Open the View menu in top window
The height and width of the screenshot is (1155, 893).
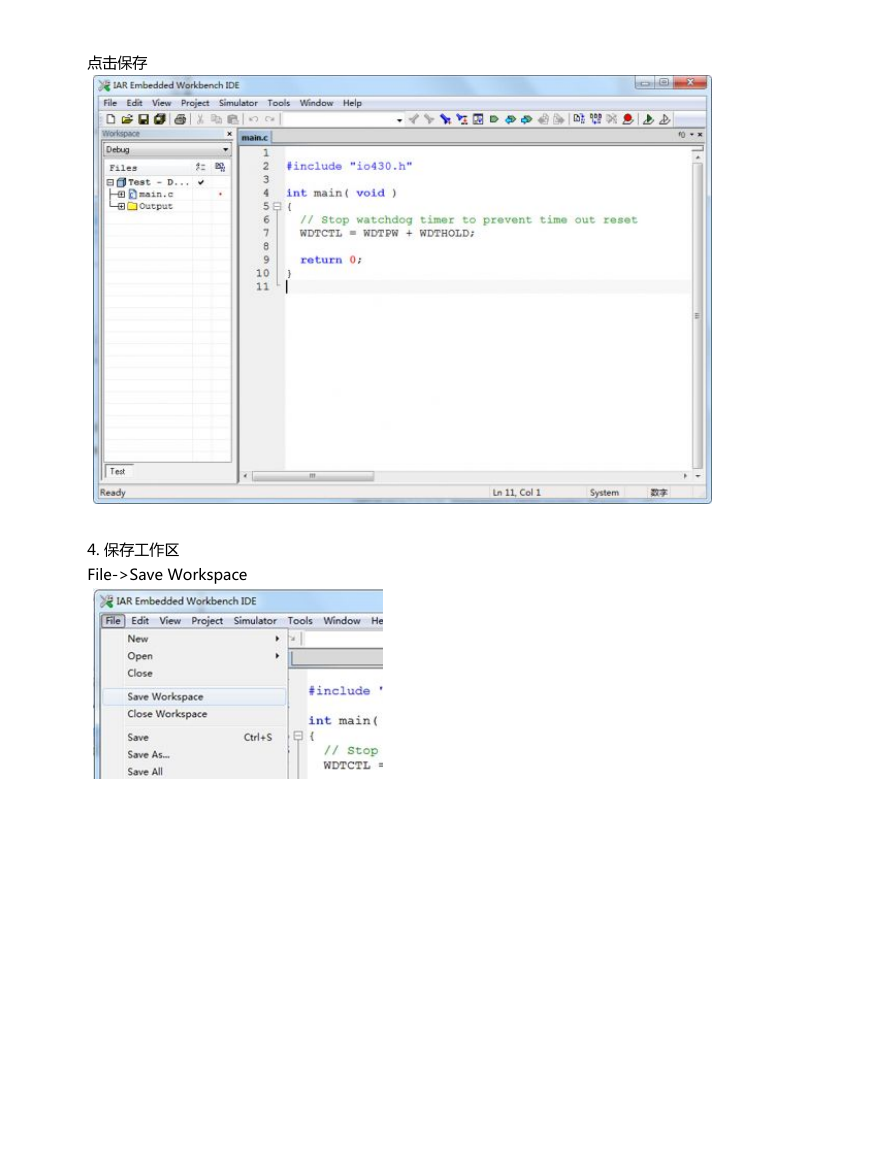[x=161, y=103]
